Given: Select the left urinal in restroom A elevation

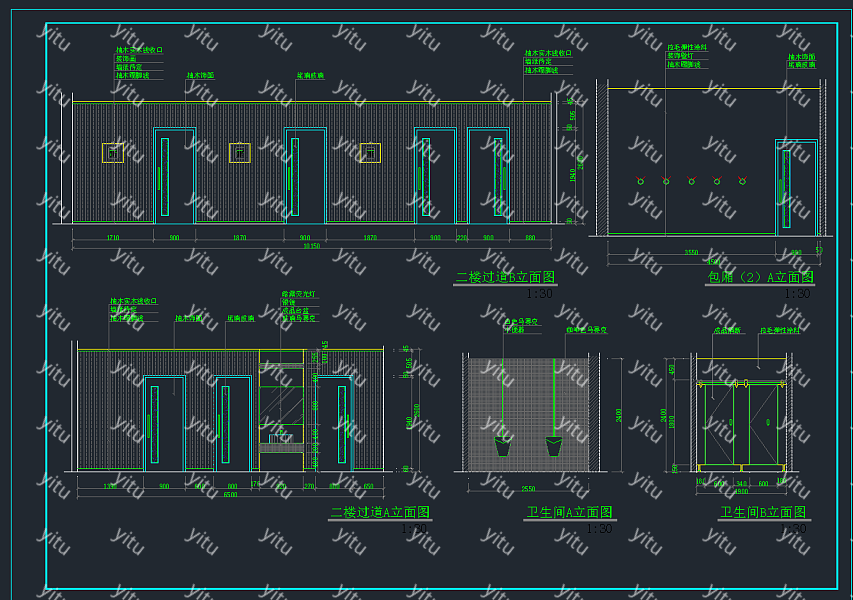Looking at the screenshot, I should 502,445.
